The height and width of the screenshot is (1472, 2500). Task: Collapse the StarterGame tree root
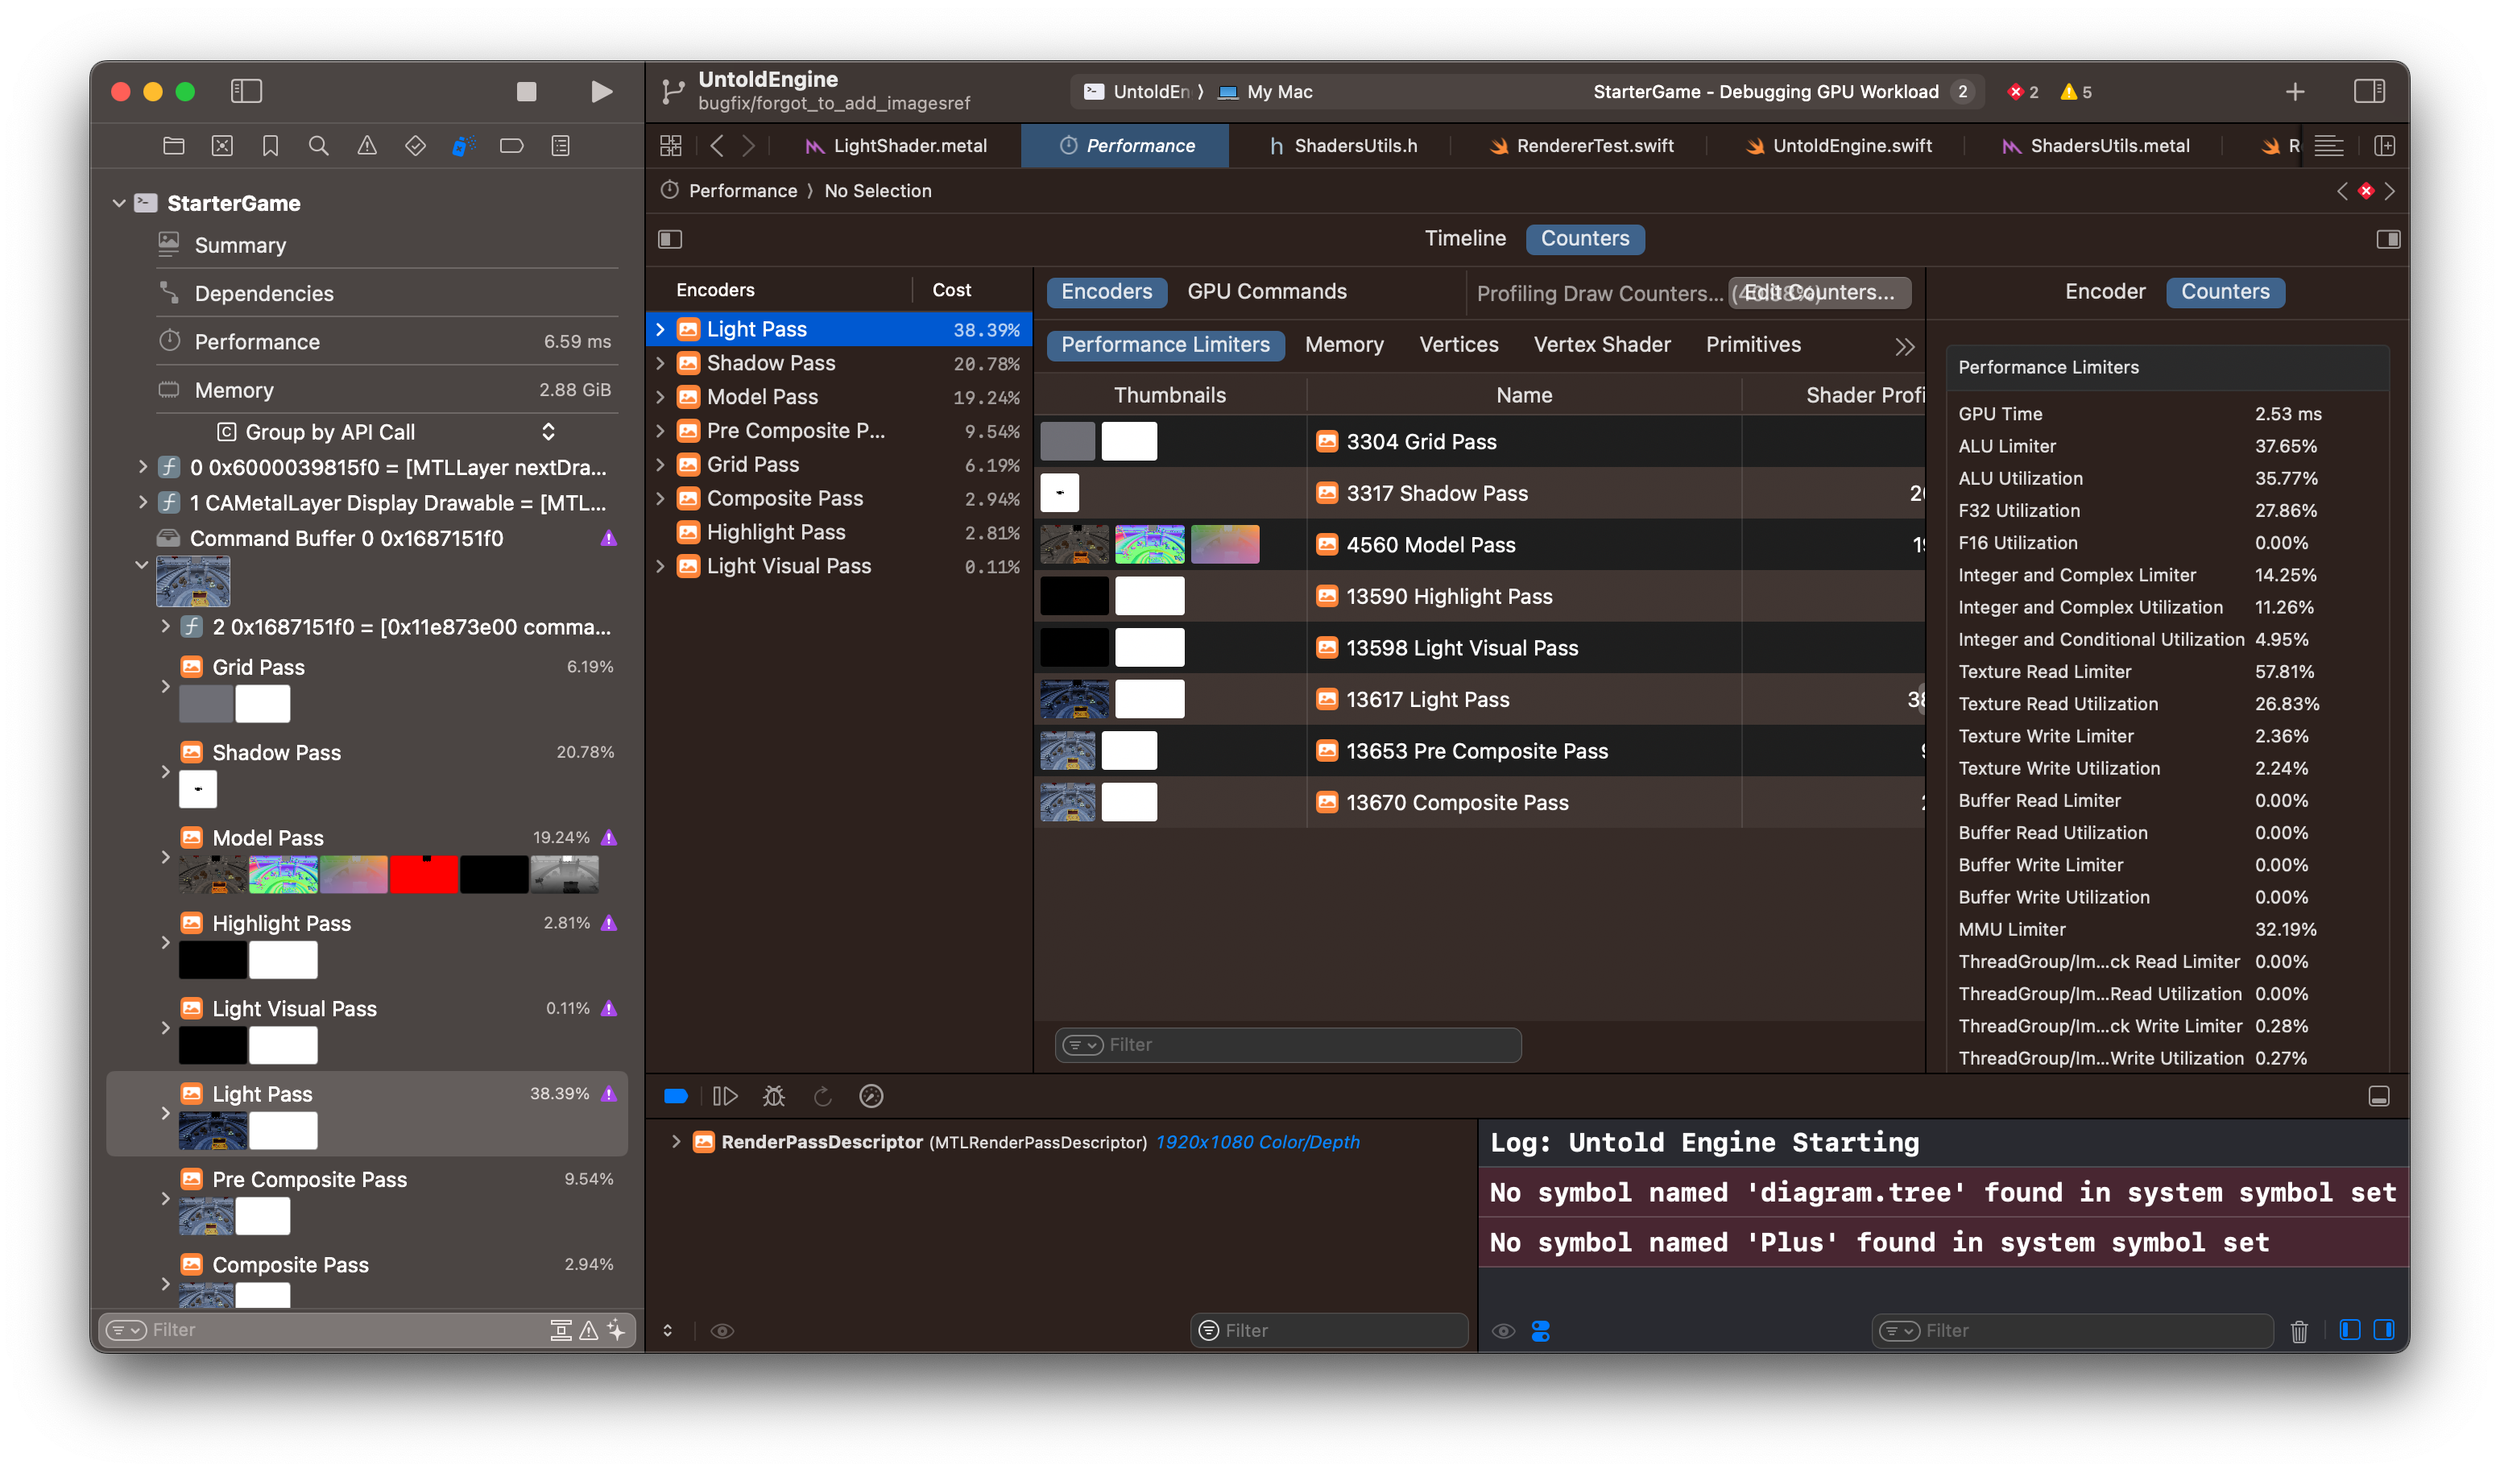click(119, 203)
